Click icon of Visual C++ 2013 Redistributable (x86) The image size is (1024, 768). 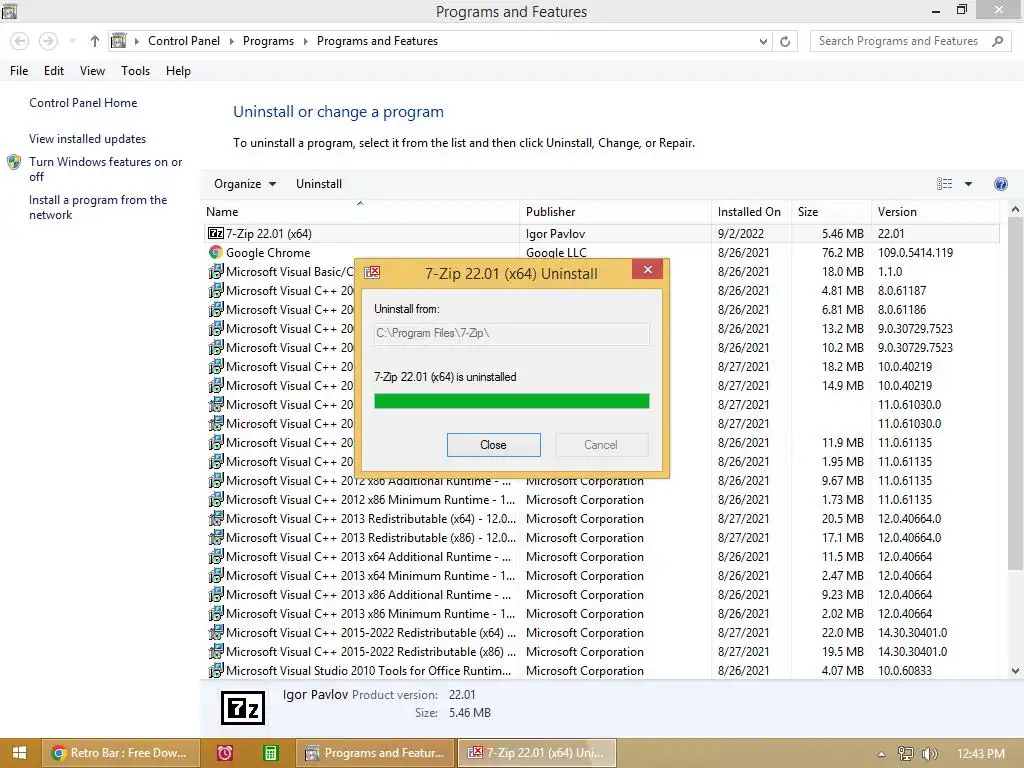(x=216, y=537)
